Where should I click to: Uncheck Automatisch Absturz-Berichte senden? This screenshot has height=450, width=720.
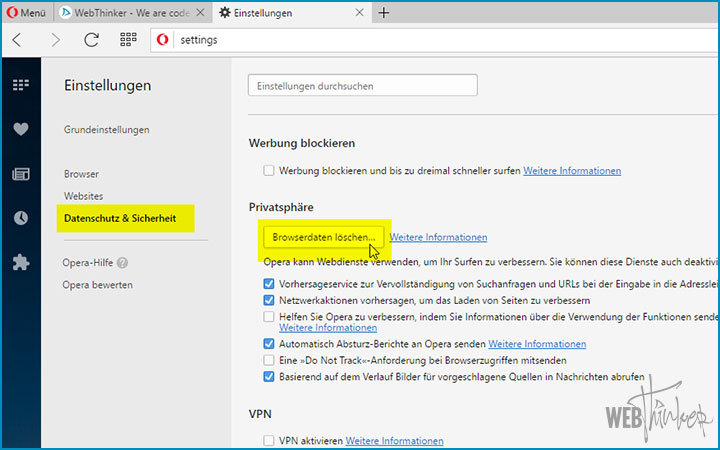click(269, 343)
